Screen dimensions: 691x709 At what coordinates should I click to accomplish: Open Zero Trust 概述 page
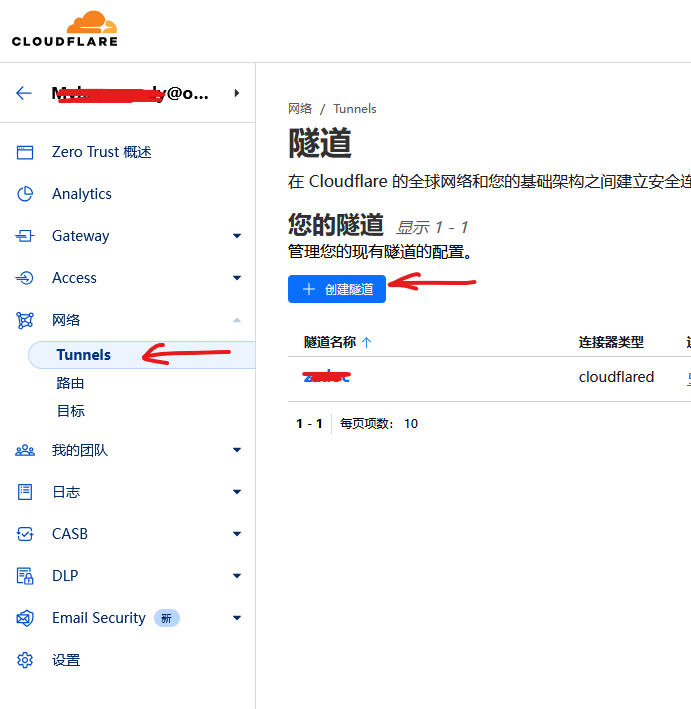click(x=101, y=152)
